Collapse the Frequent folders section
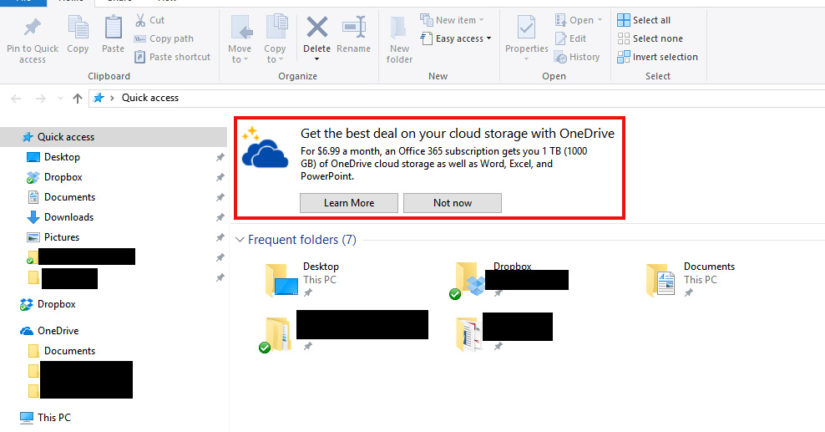The width and height of the screenshot is (825, 432). [x=239, y=240]
